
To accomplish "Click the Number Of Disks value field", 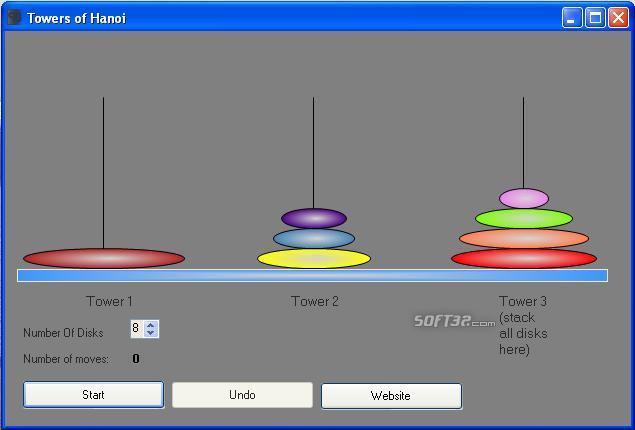I will [x=137, y=328].
